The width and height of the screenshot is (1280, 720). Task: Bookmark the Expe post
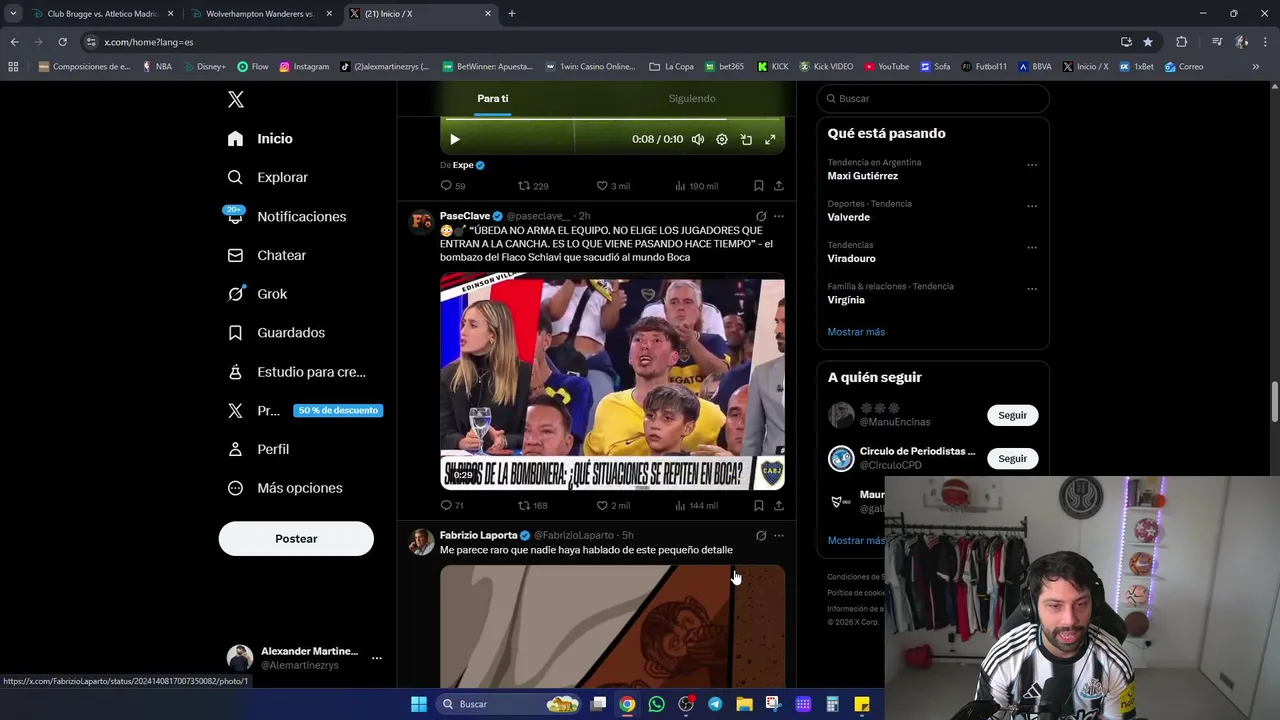[759, 186]
